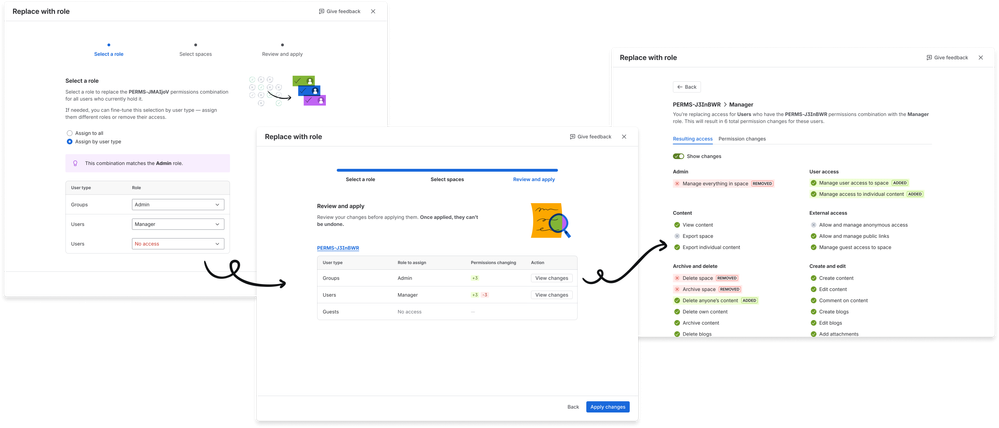Click the grey X icon beside Export space

click(x=677, y=236)
